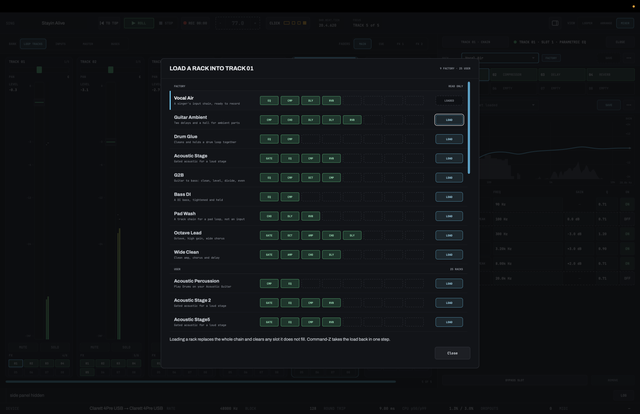Image resolution: width=640 pixels, height=414 pixels.
Task: Select the Drum Glue rack name
Action: [185, 136]
